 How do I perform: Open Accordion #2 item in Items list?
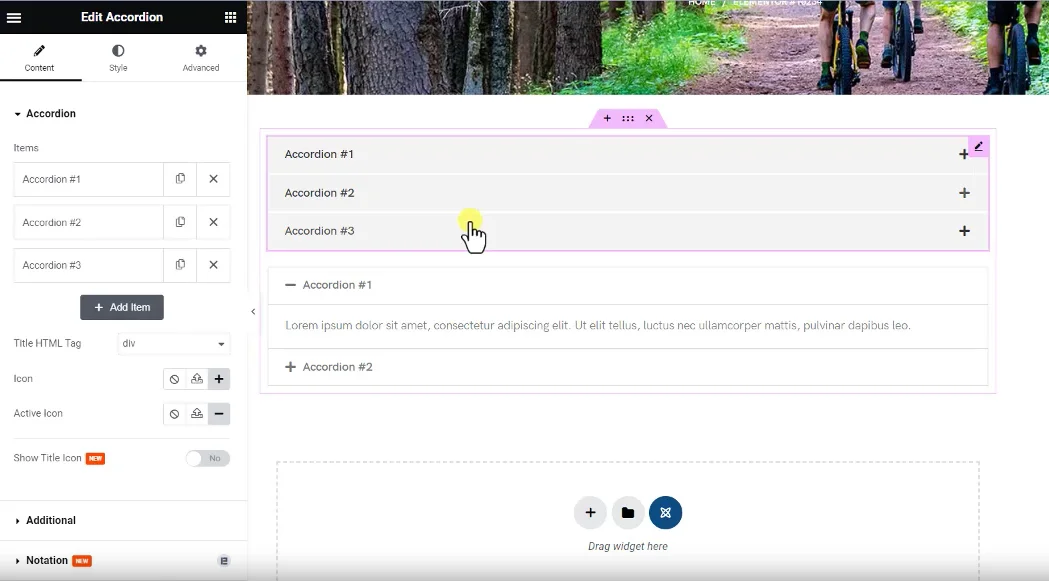coord(88,222)
